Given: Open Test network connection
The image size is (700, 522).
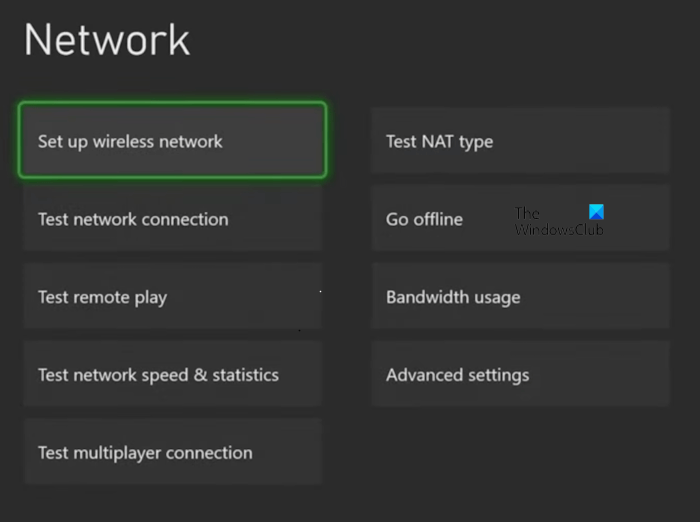Looking at the screenshot, I should pyautogui.click(x=172, y=219).
